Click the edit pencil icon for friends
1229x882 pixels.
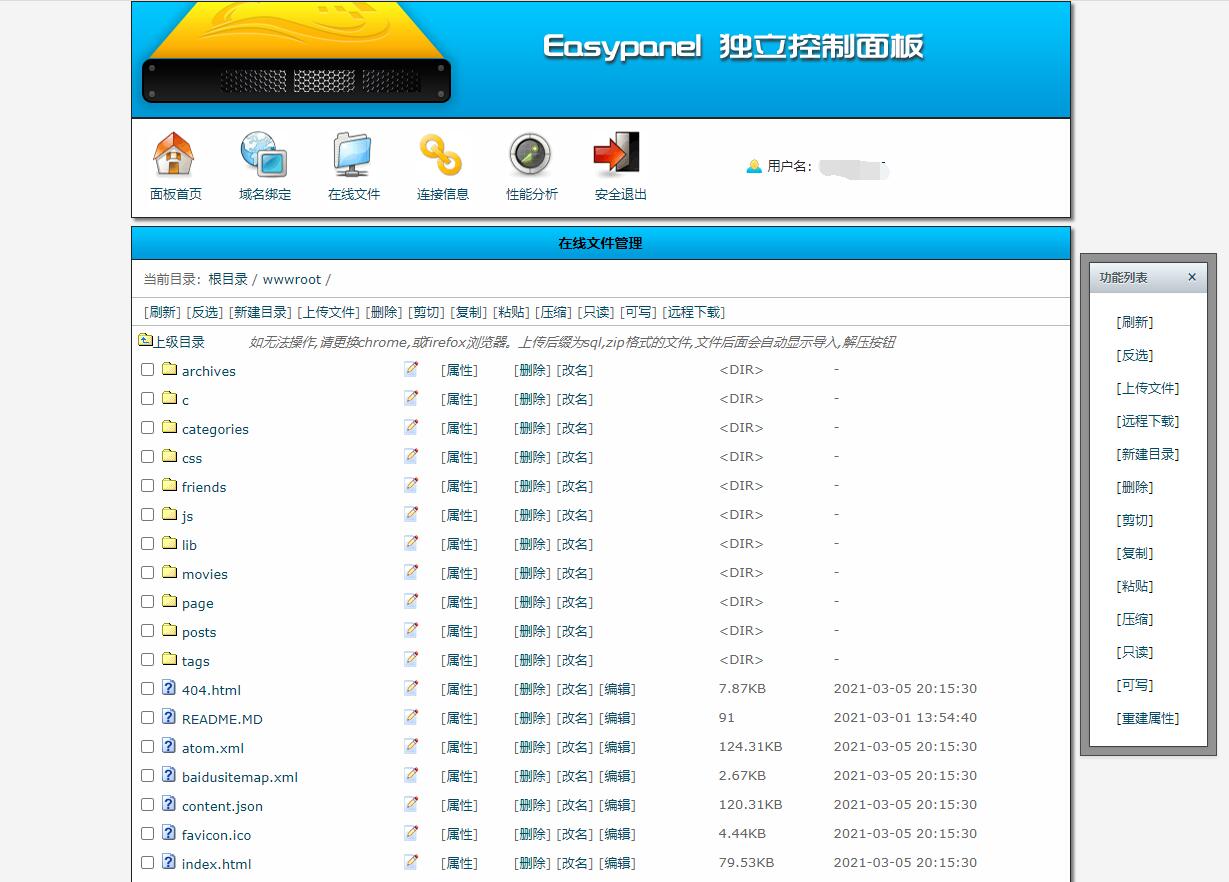point(411,485)
